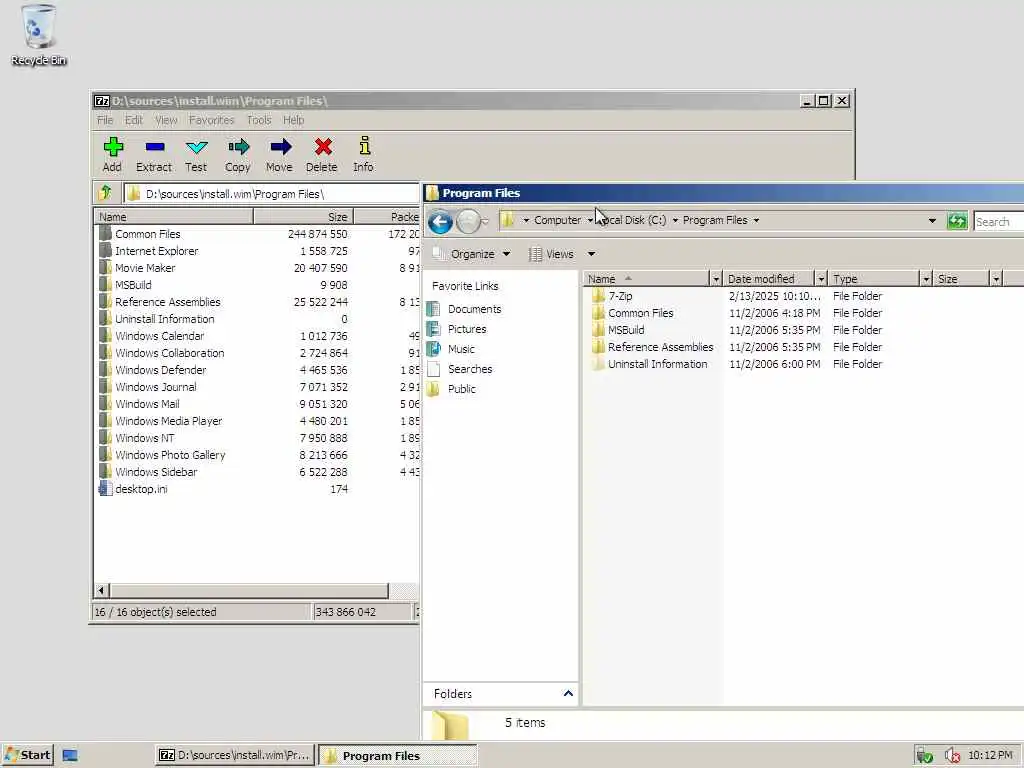The width and height of the screenshot is (1024, 768).
Task: Select Reference Assemblies folder in Explorer
Action: [x=660, y=347]
